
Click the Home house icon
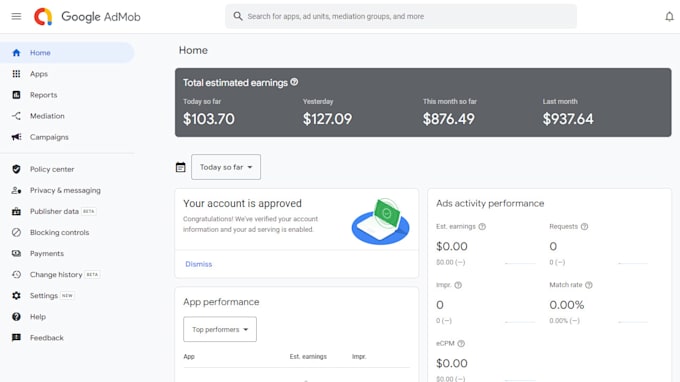click(x=16, y=53)
